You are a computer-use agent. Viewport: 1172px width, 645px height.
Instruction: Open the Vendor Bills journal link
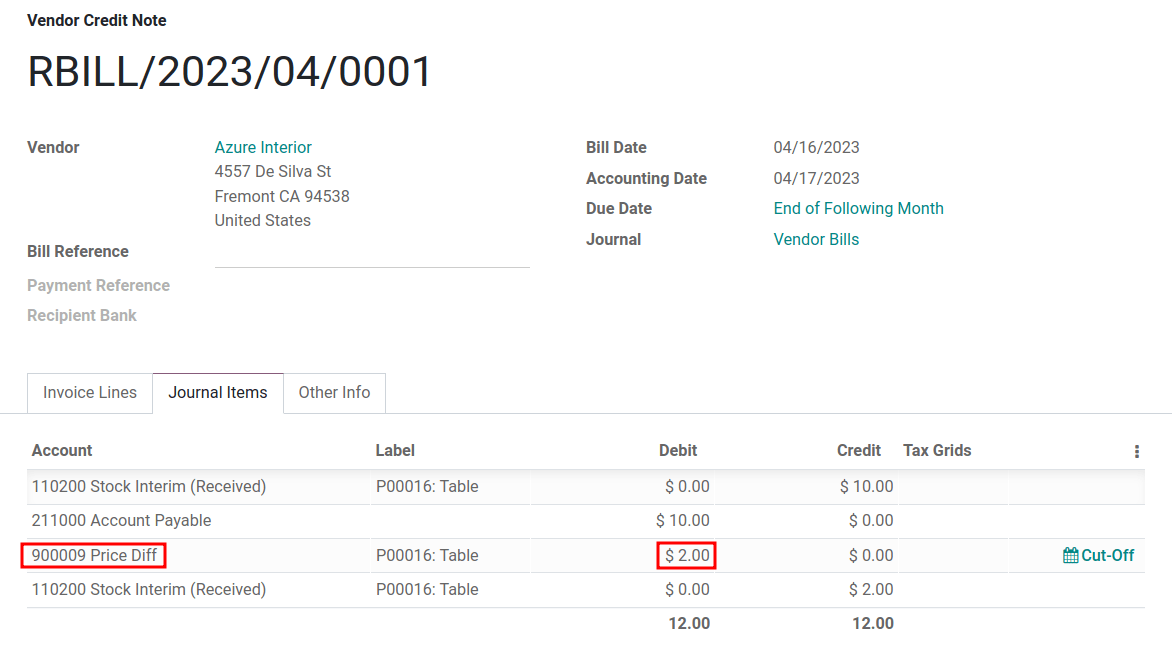[816, 240]
